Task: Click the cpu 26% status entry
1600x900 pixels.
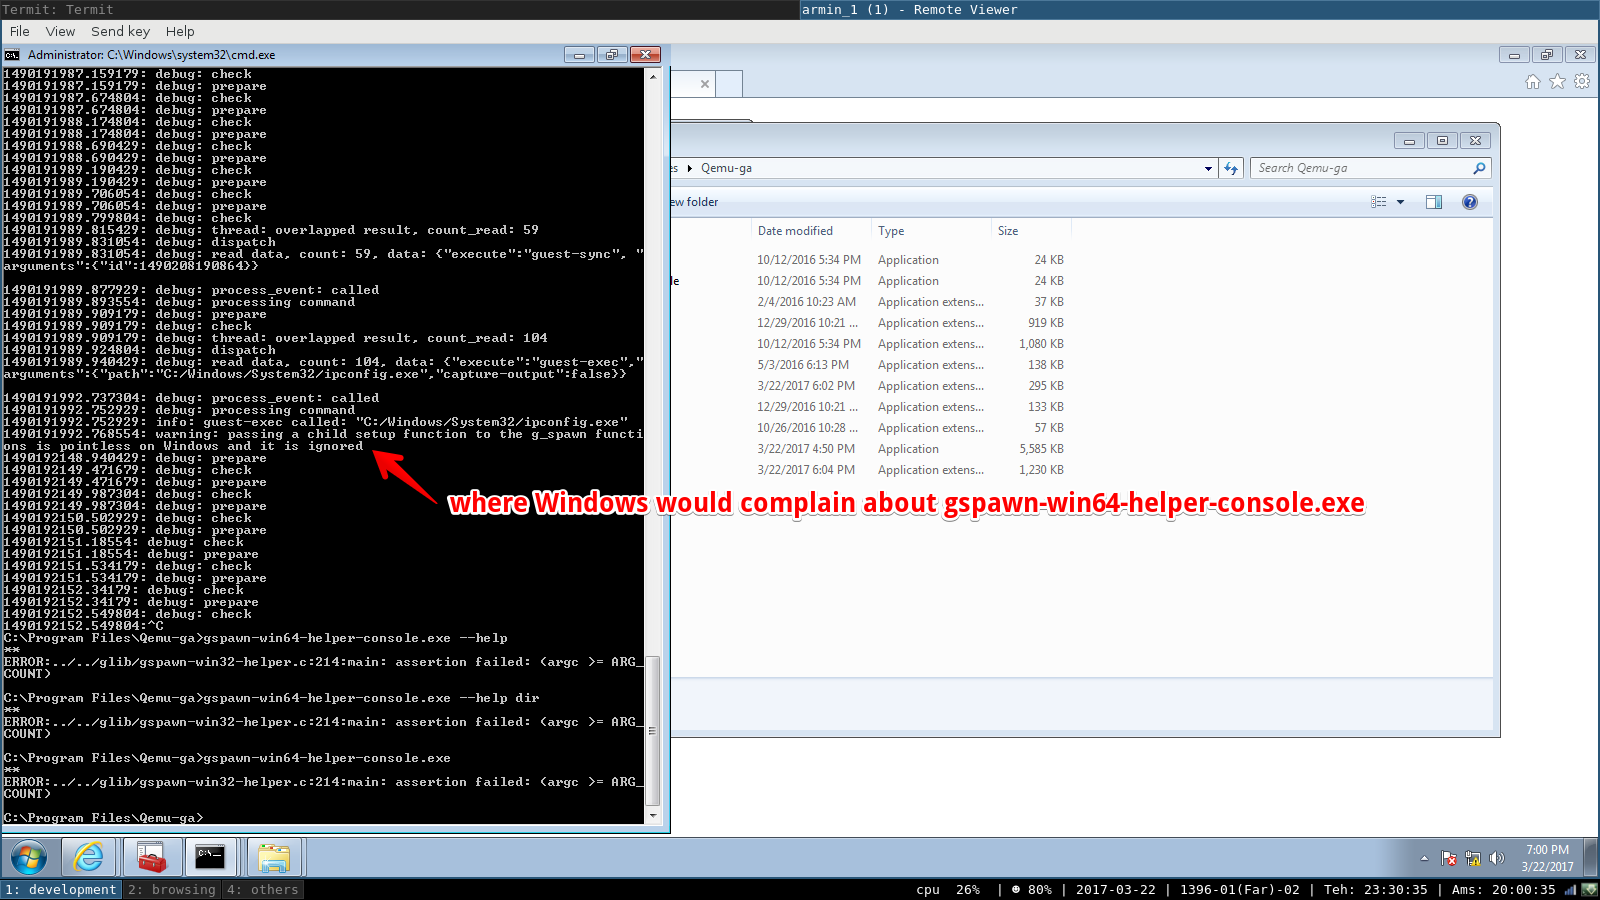Action: 948,889
